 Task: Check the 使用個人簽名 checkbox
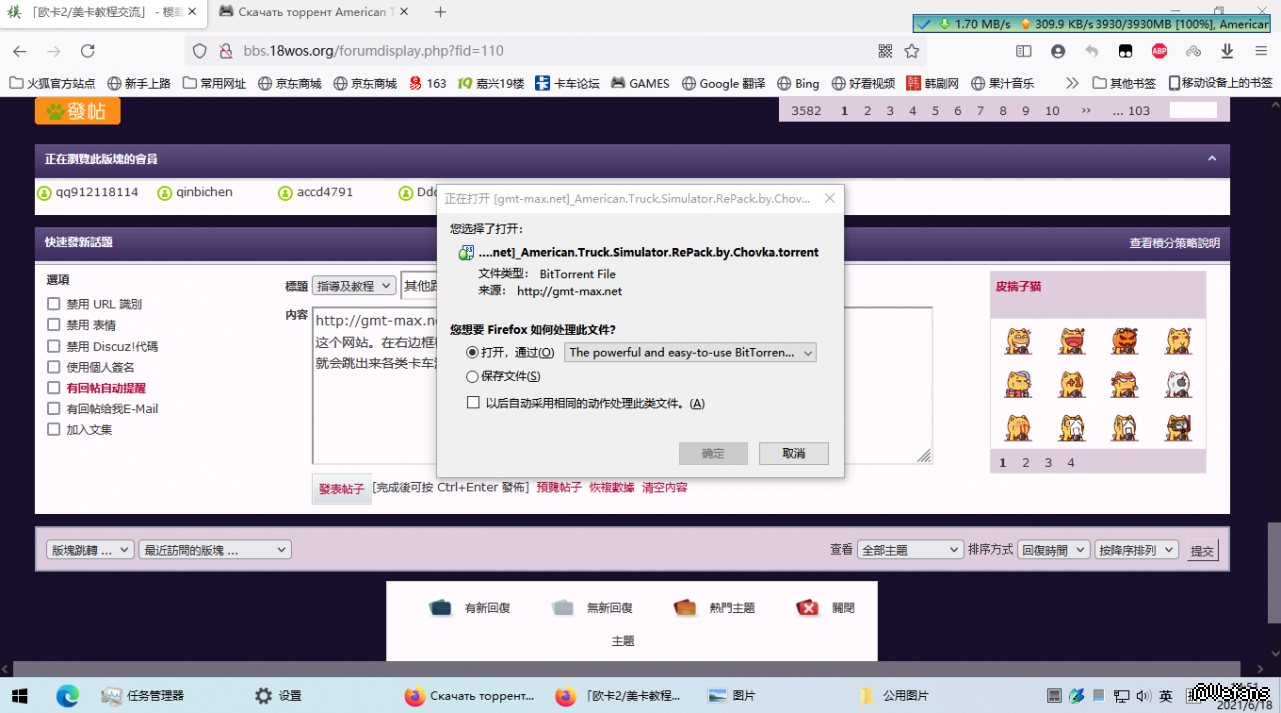54,367
